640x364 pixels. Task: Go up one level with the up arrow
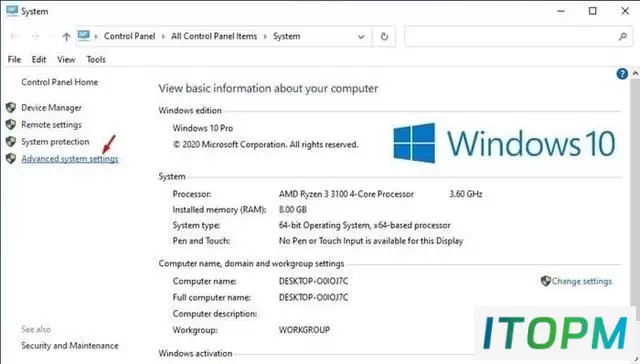pos(66,37)
